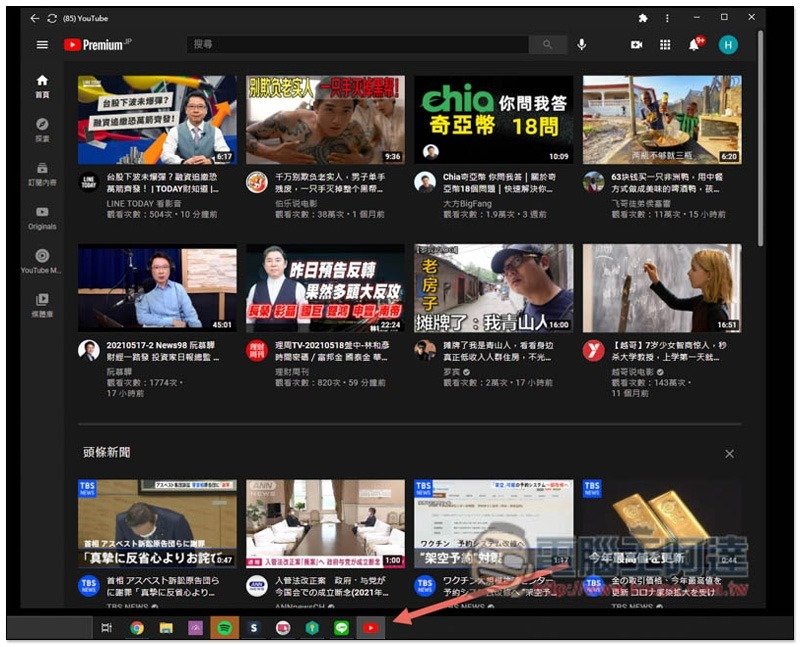Click the browser extensions puzzle icon
Viewport: 800px width, 647px height.
pos(642,18)
